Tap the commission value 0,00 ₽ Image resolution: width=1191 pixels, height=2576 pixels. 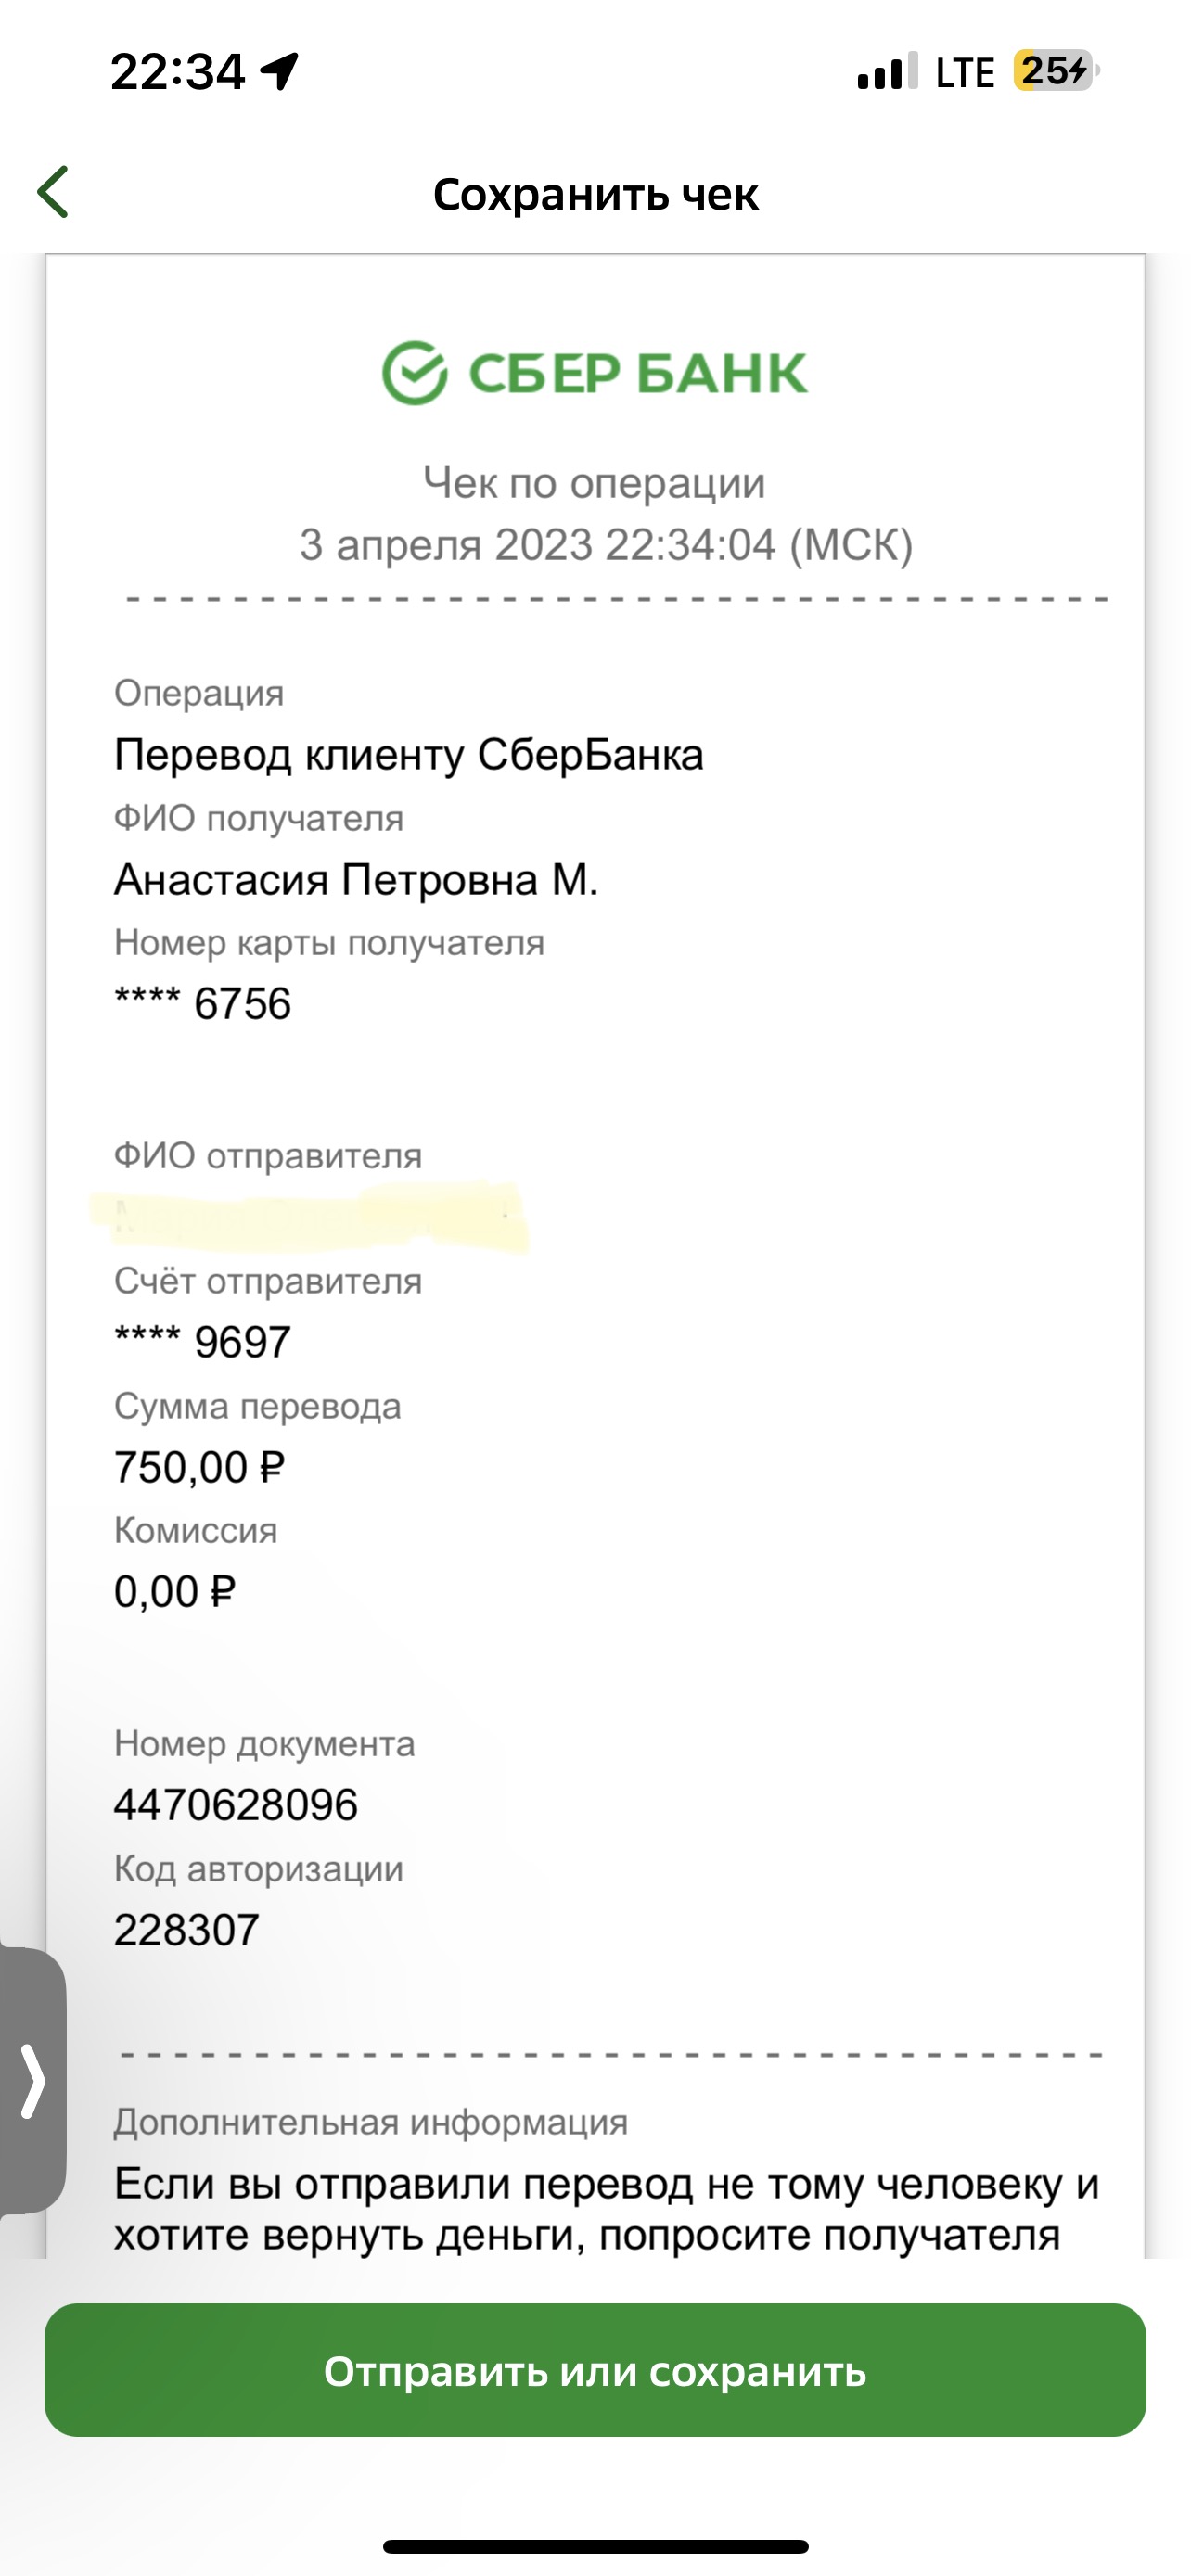click(x=175, y=1591)
